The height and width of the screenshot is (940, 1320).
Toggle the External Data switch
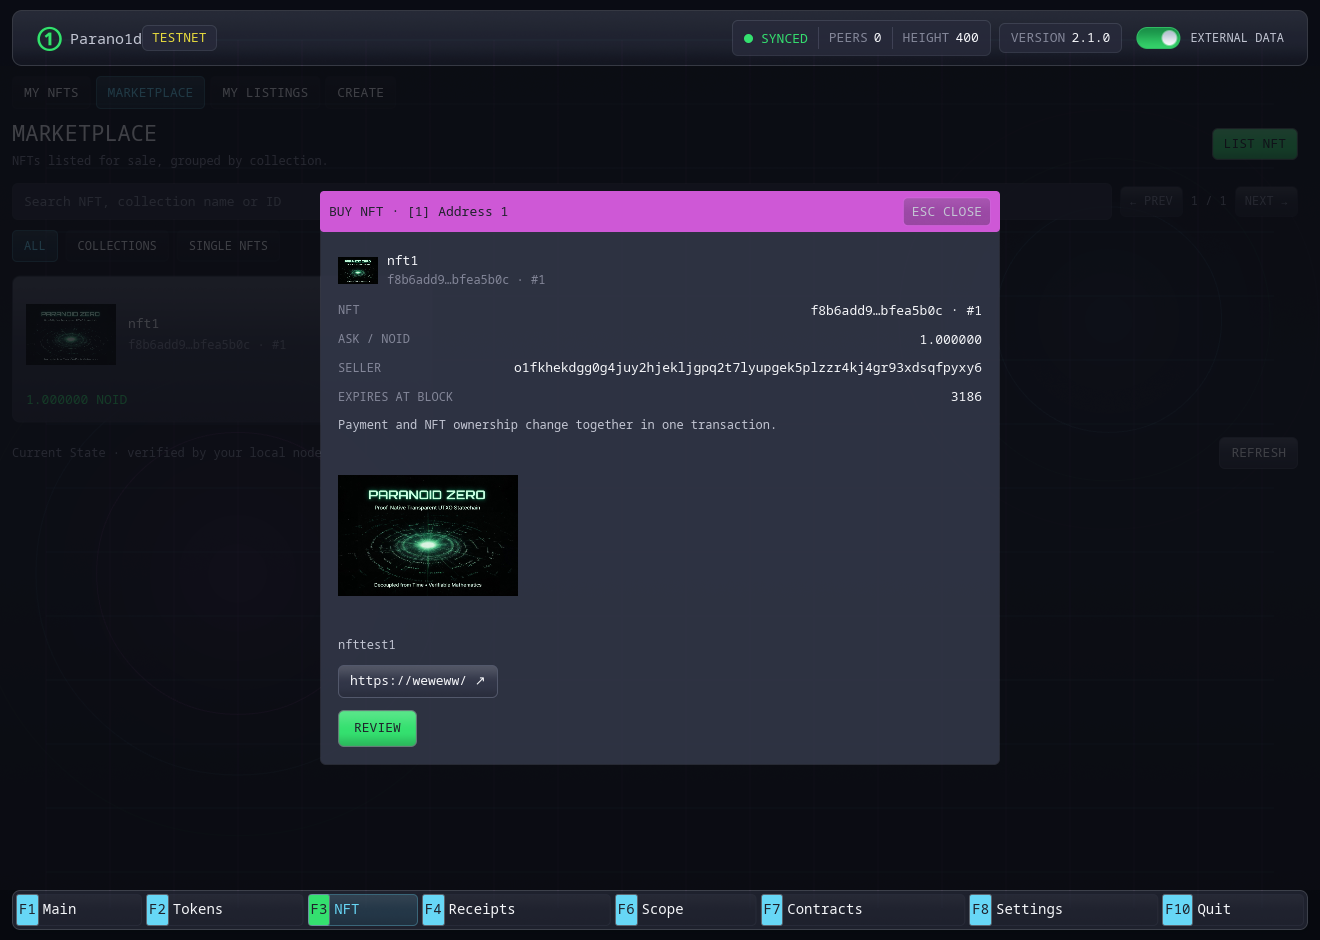tap(1158, 38)
